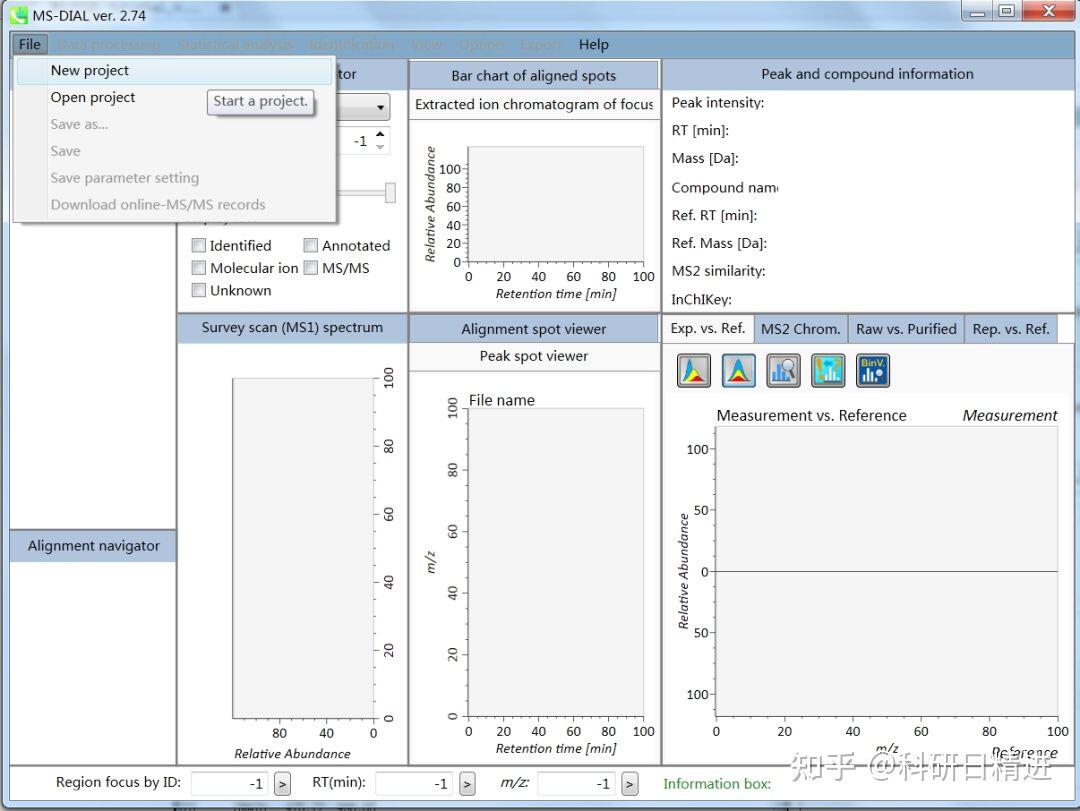
Task: Increase the -1 spinner value with up arrow
Action: (x=380, y=134)
